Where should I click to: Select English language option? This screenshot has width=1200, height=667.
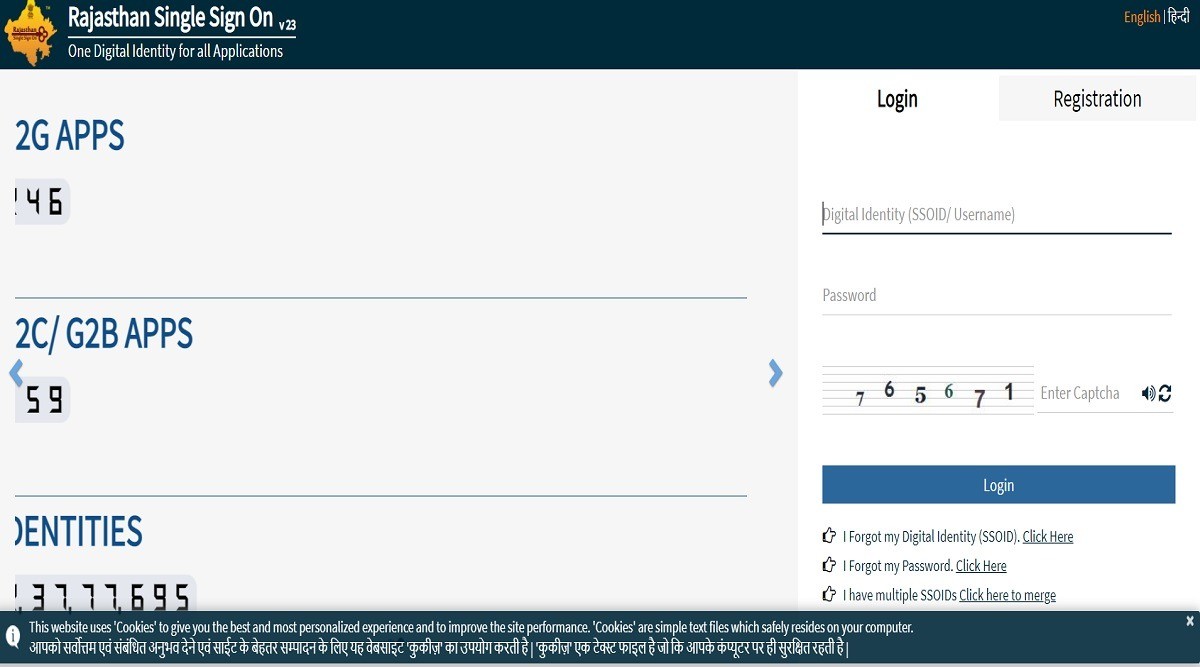click(1141, 17)
